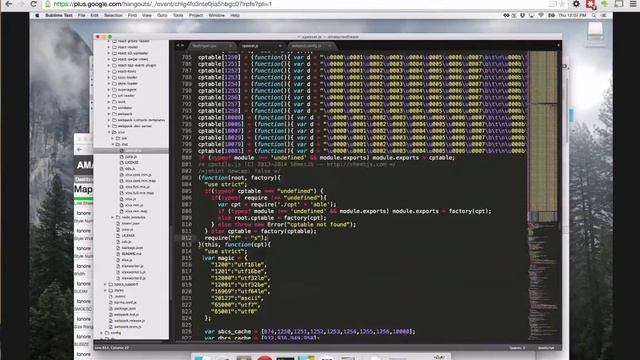Screen dimensions: 640x360
Task: Open README.md in the sidebar
Action: [131, 254]
